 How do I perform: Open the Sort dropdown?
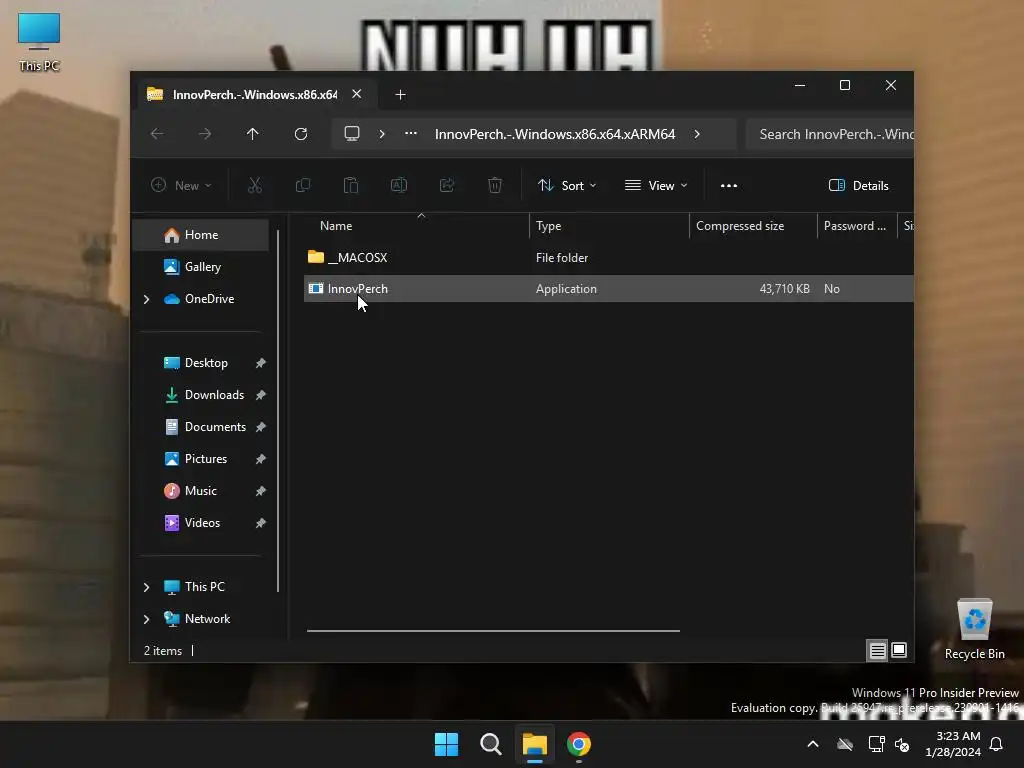pyautogui.click(x=567, y=185)
